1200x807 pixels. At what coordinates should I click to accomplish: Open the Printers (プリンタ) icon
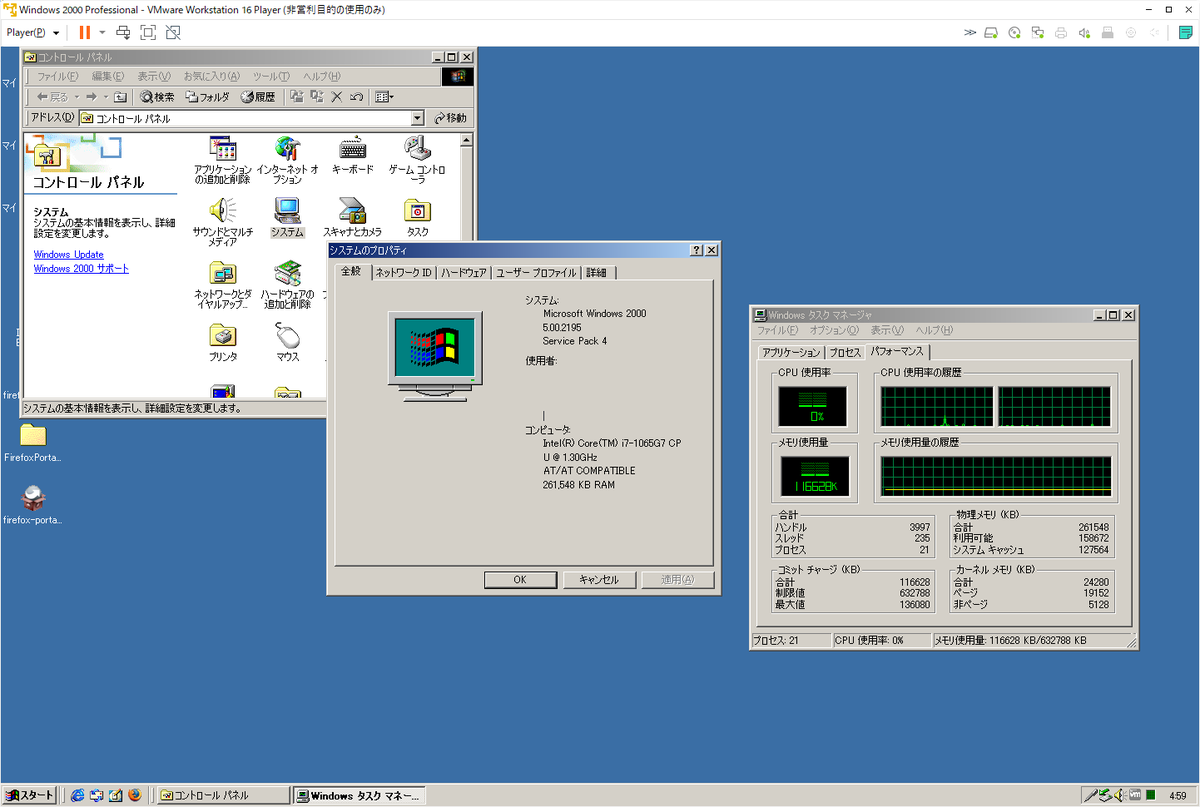(223, 342)
